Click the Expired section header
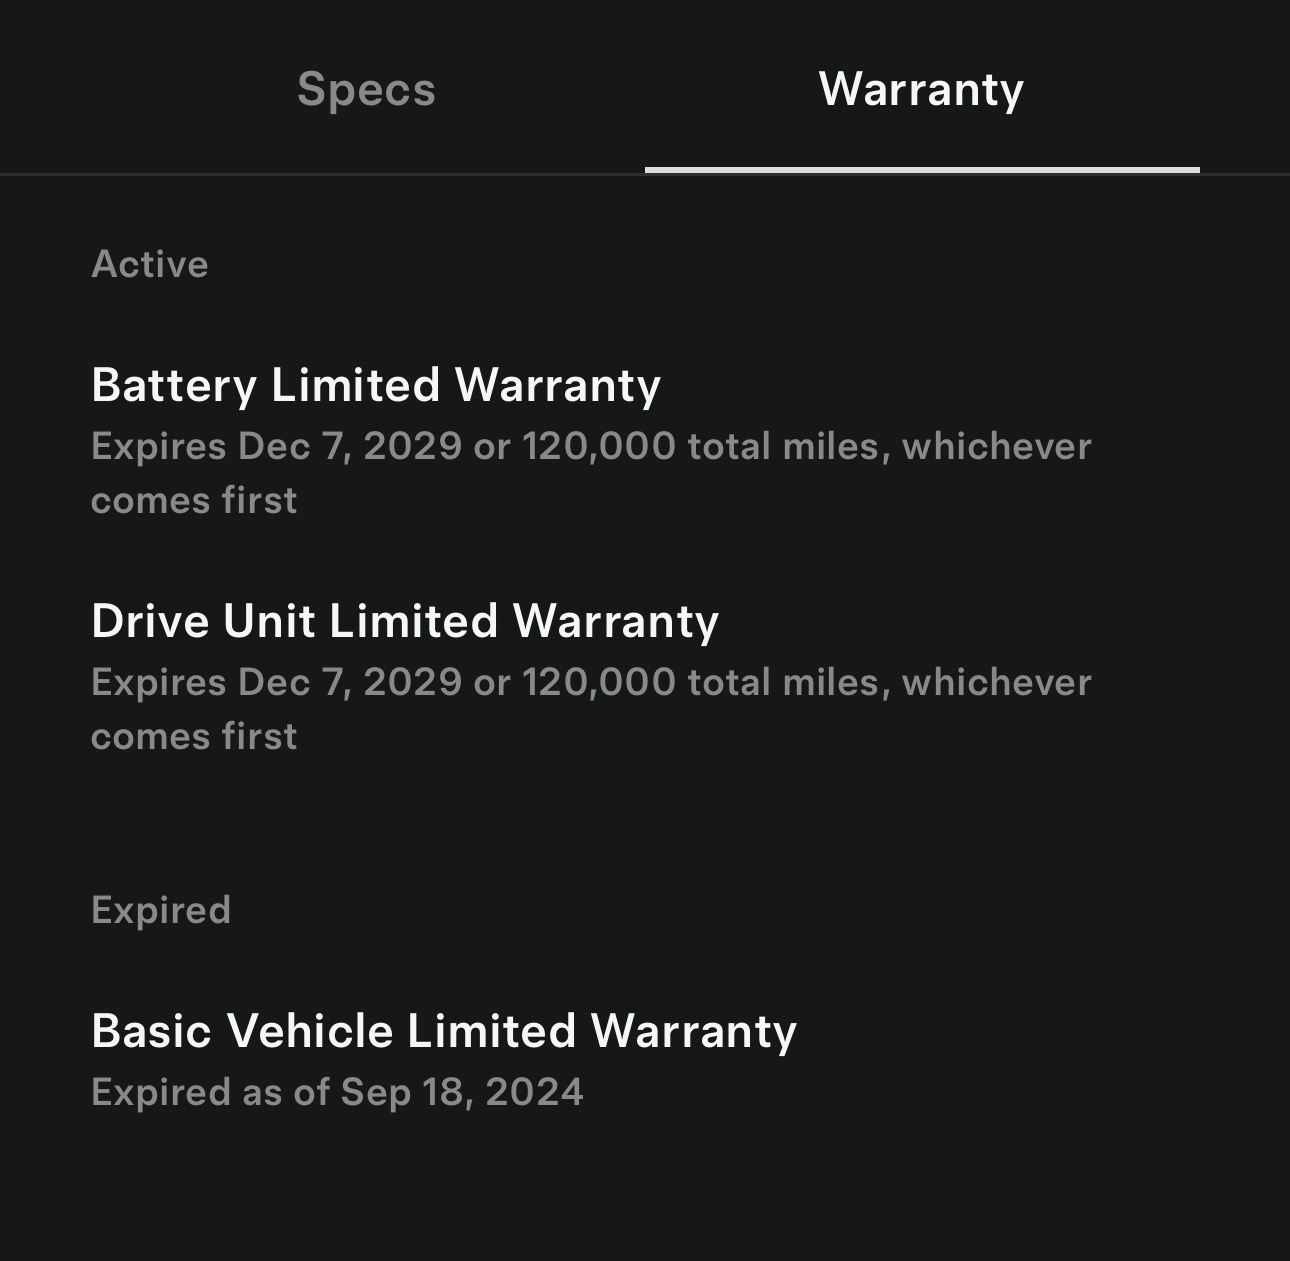The width and height of the screenshot is (1290, 1261). coord(161,910)
